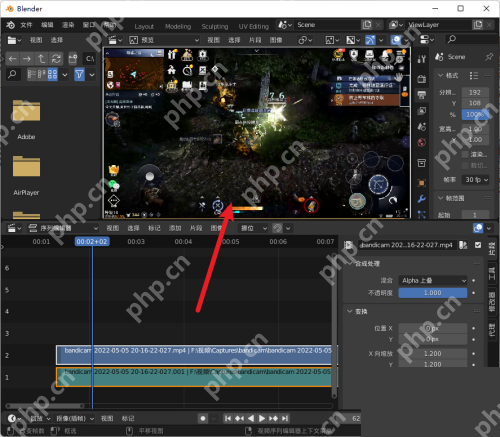The height and width of the screenshot is (437, 500).
Task: Switch to the Sculpting workspace tab
Action: (x=215, y=26)
